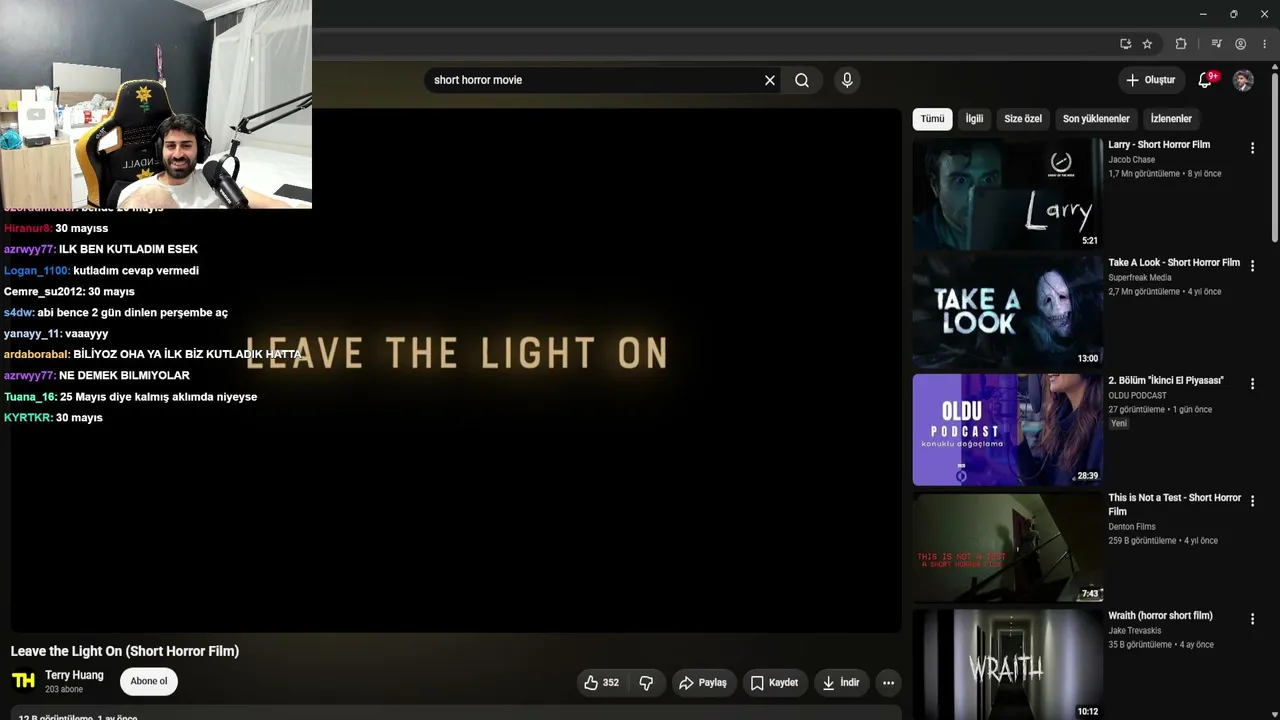The image size is (1280, 720).
Task: Open title 2. Bölüm "İkinci El Piyasası"
Action: click(x=1166, y=381)
